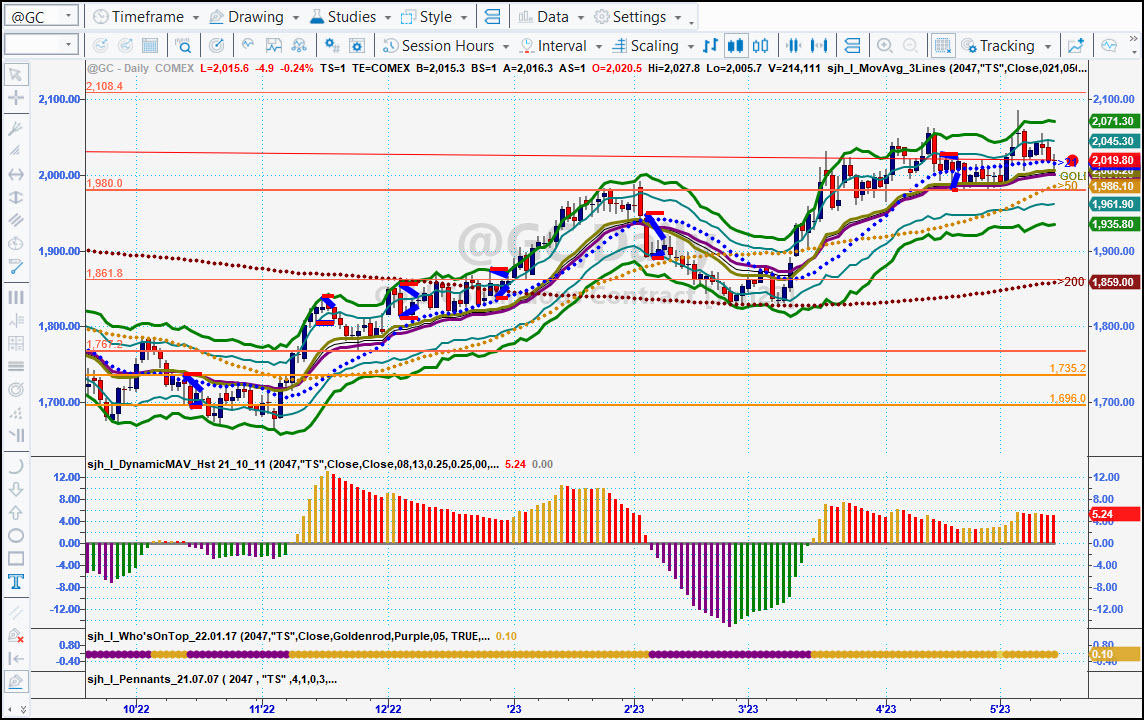Select the Text drawing tool

pyautogui.click(x=15, y=581)
